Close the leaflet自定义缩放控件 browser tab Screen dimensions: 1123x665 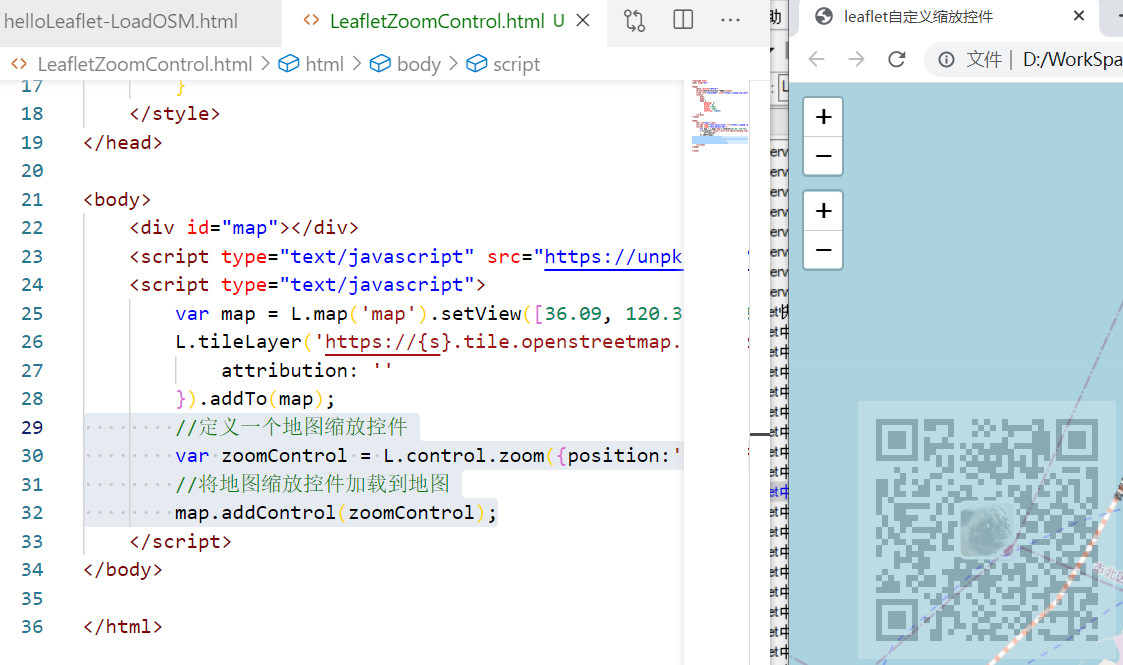pos(1079,16)
